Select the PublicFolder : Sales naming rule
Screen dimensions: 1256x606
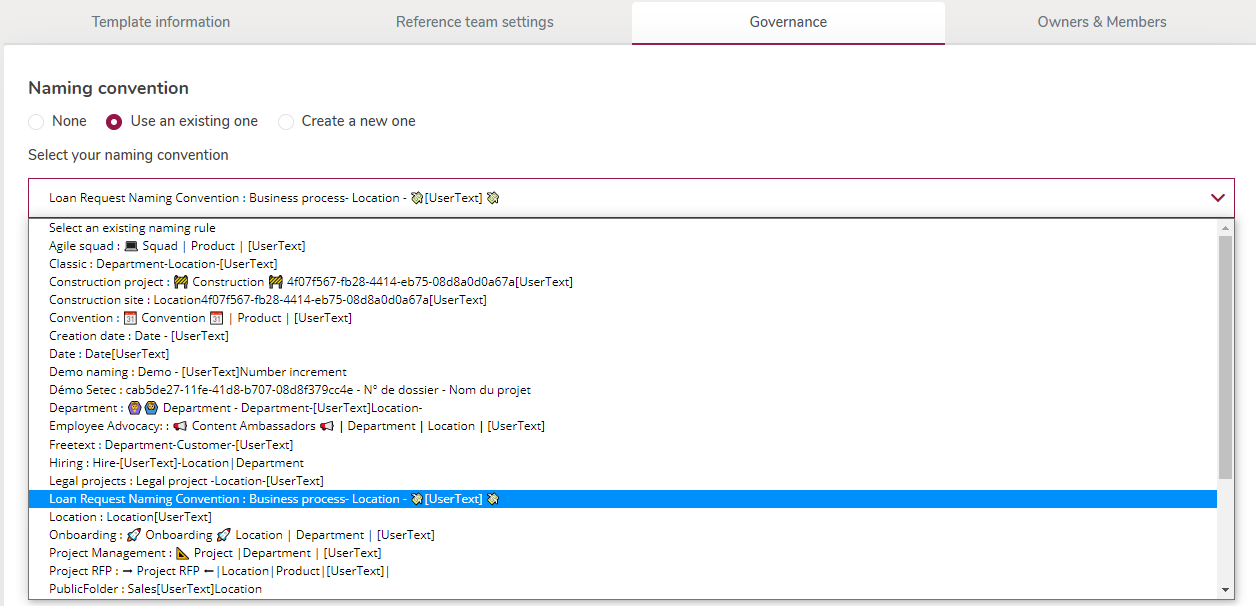(x=623, y=589)
